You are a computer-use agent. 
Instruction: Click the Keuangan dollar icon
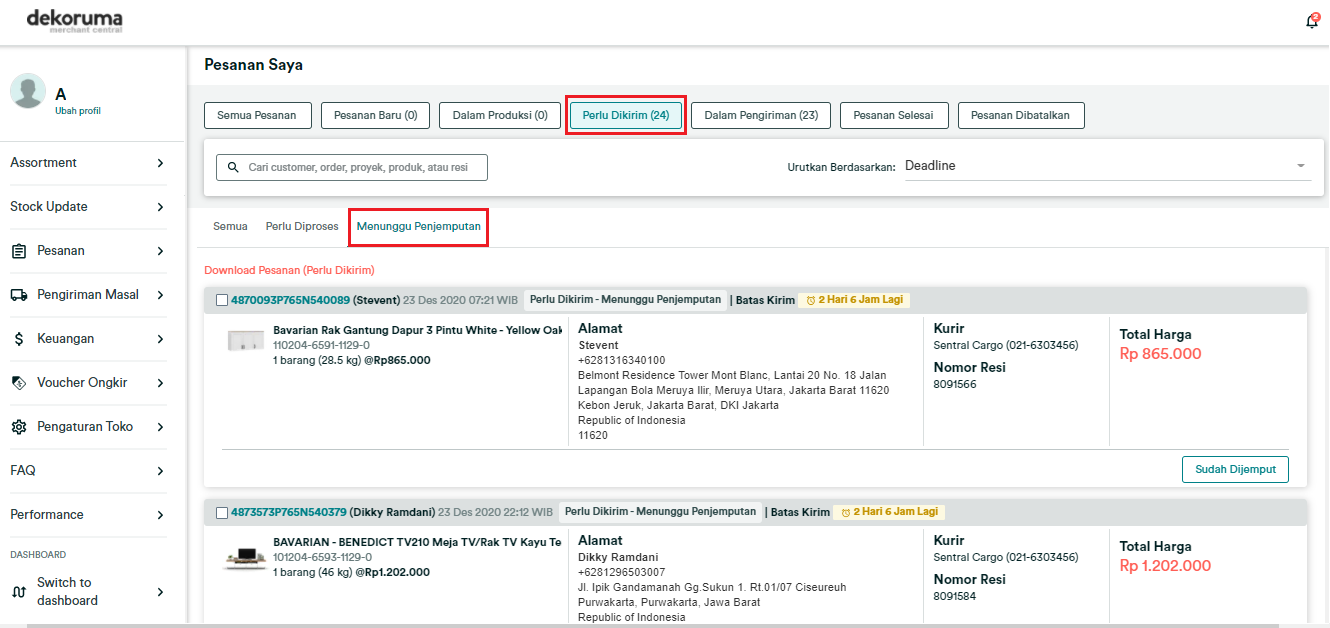pos(18,339)
